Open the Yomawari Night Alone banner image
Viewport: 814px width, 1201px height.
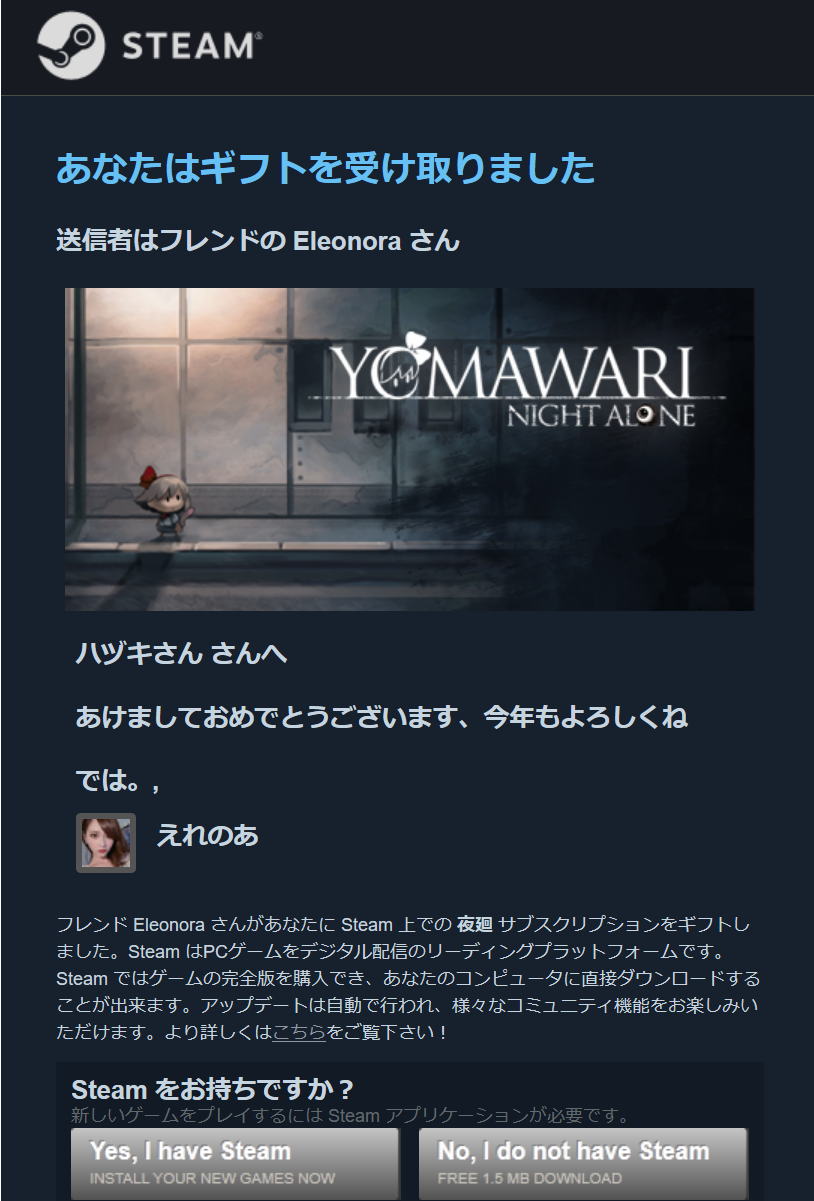coord(410,449)
